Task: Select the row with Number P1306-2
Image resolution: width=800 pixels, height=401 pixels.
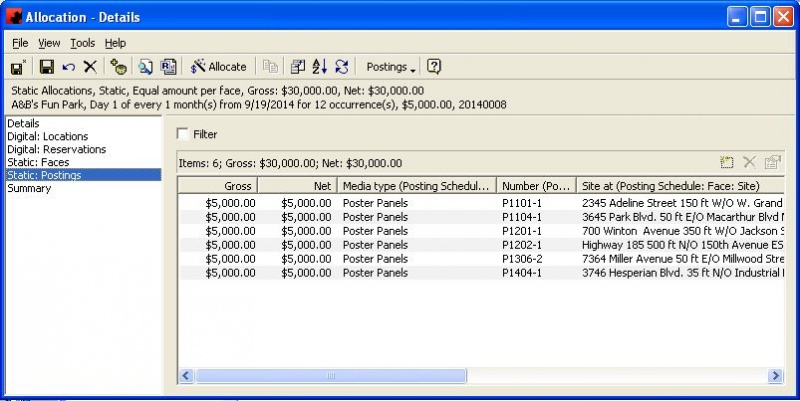Action: [521, 259]
